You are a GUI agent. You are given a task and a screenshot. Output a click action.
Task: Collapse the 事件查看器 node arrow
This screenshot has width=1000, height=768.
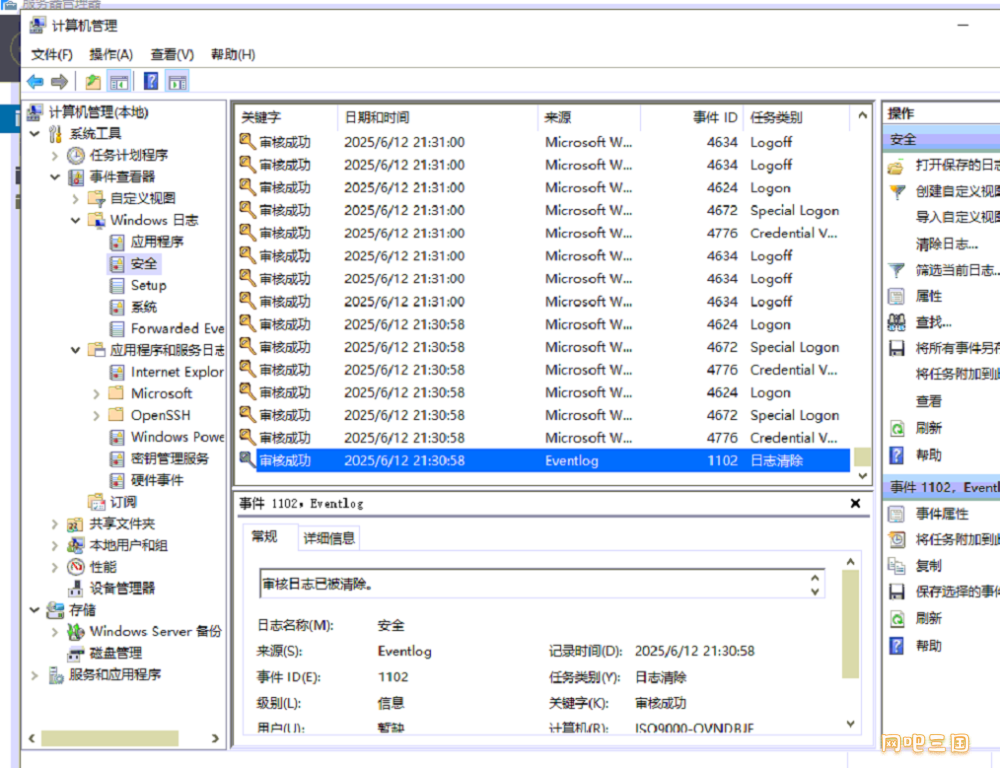(55, 177)
